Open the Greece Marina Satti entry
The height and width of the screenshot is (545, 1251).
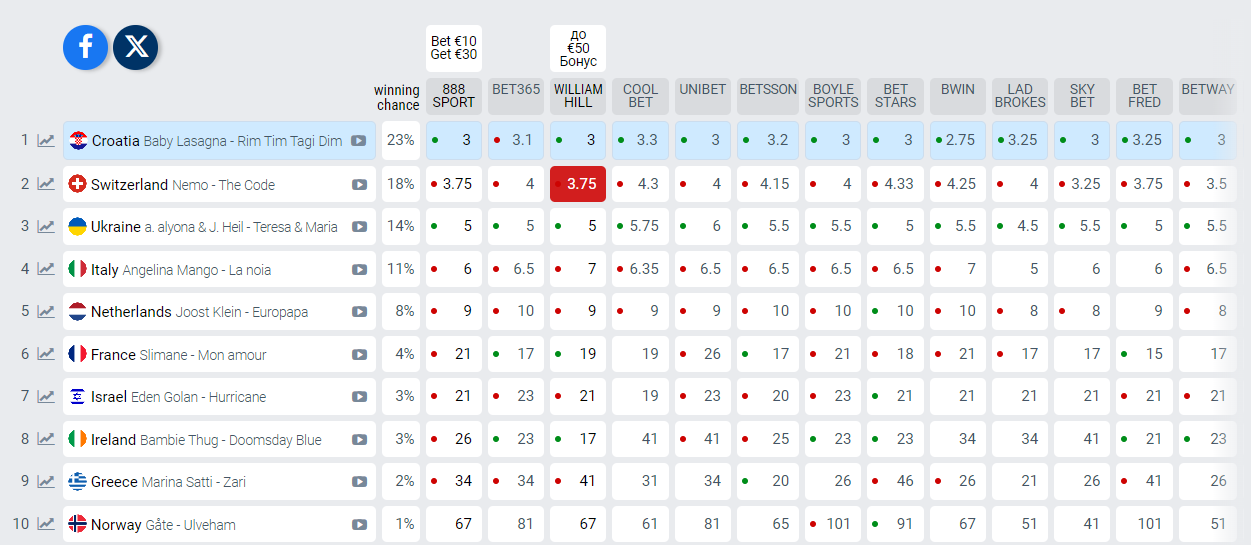[219, 482]
